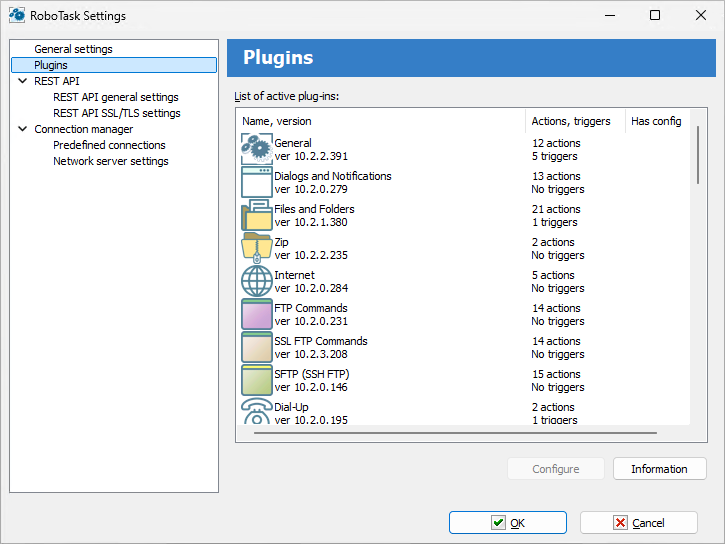The width and height of the screenshot is (725, 544).
Task: Confirm settings with OK button
Action: 508,523
